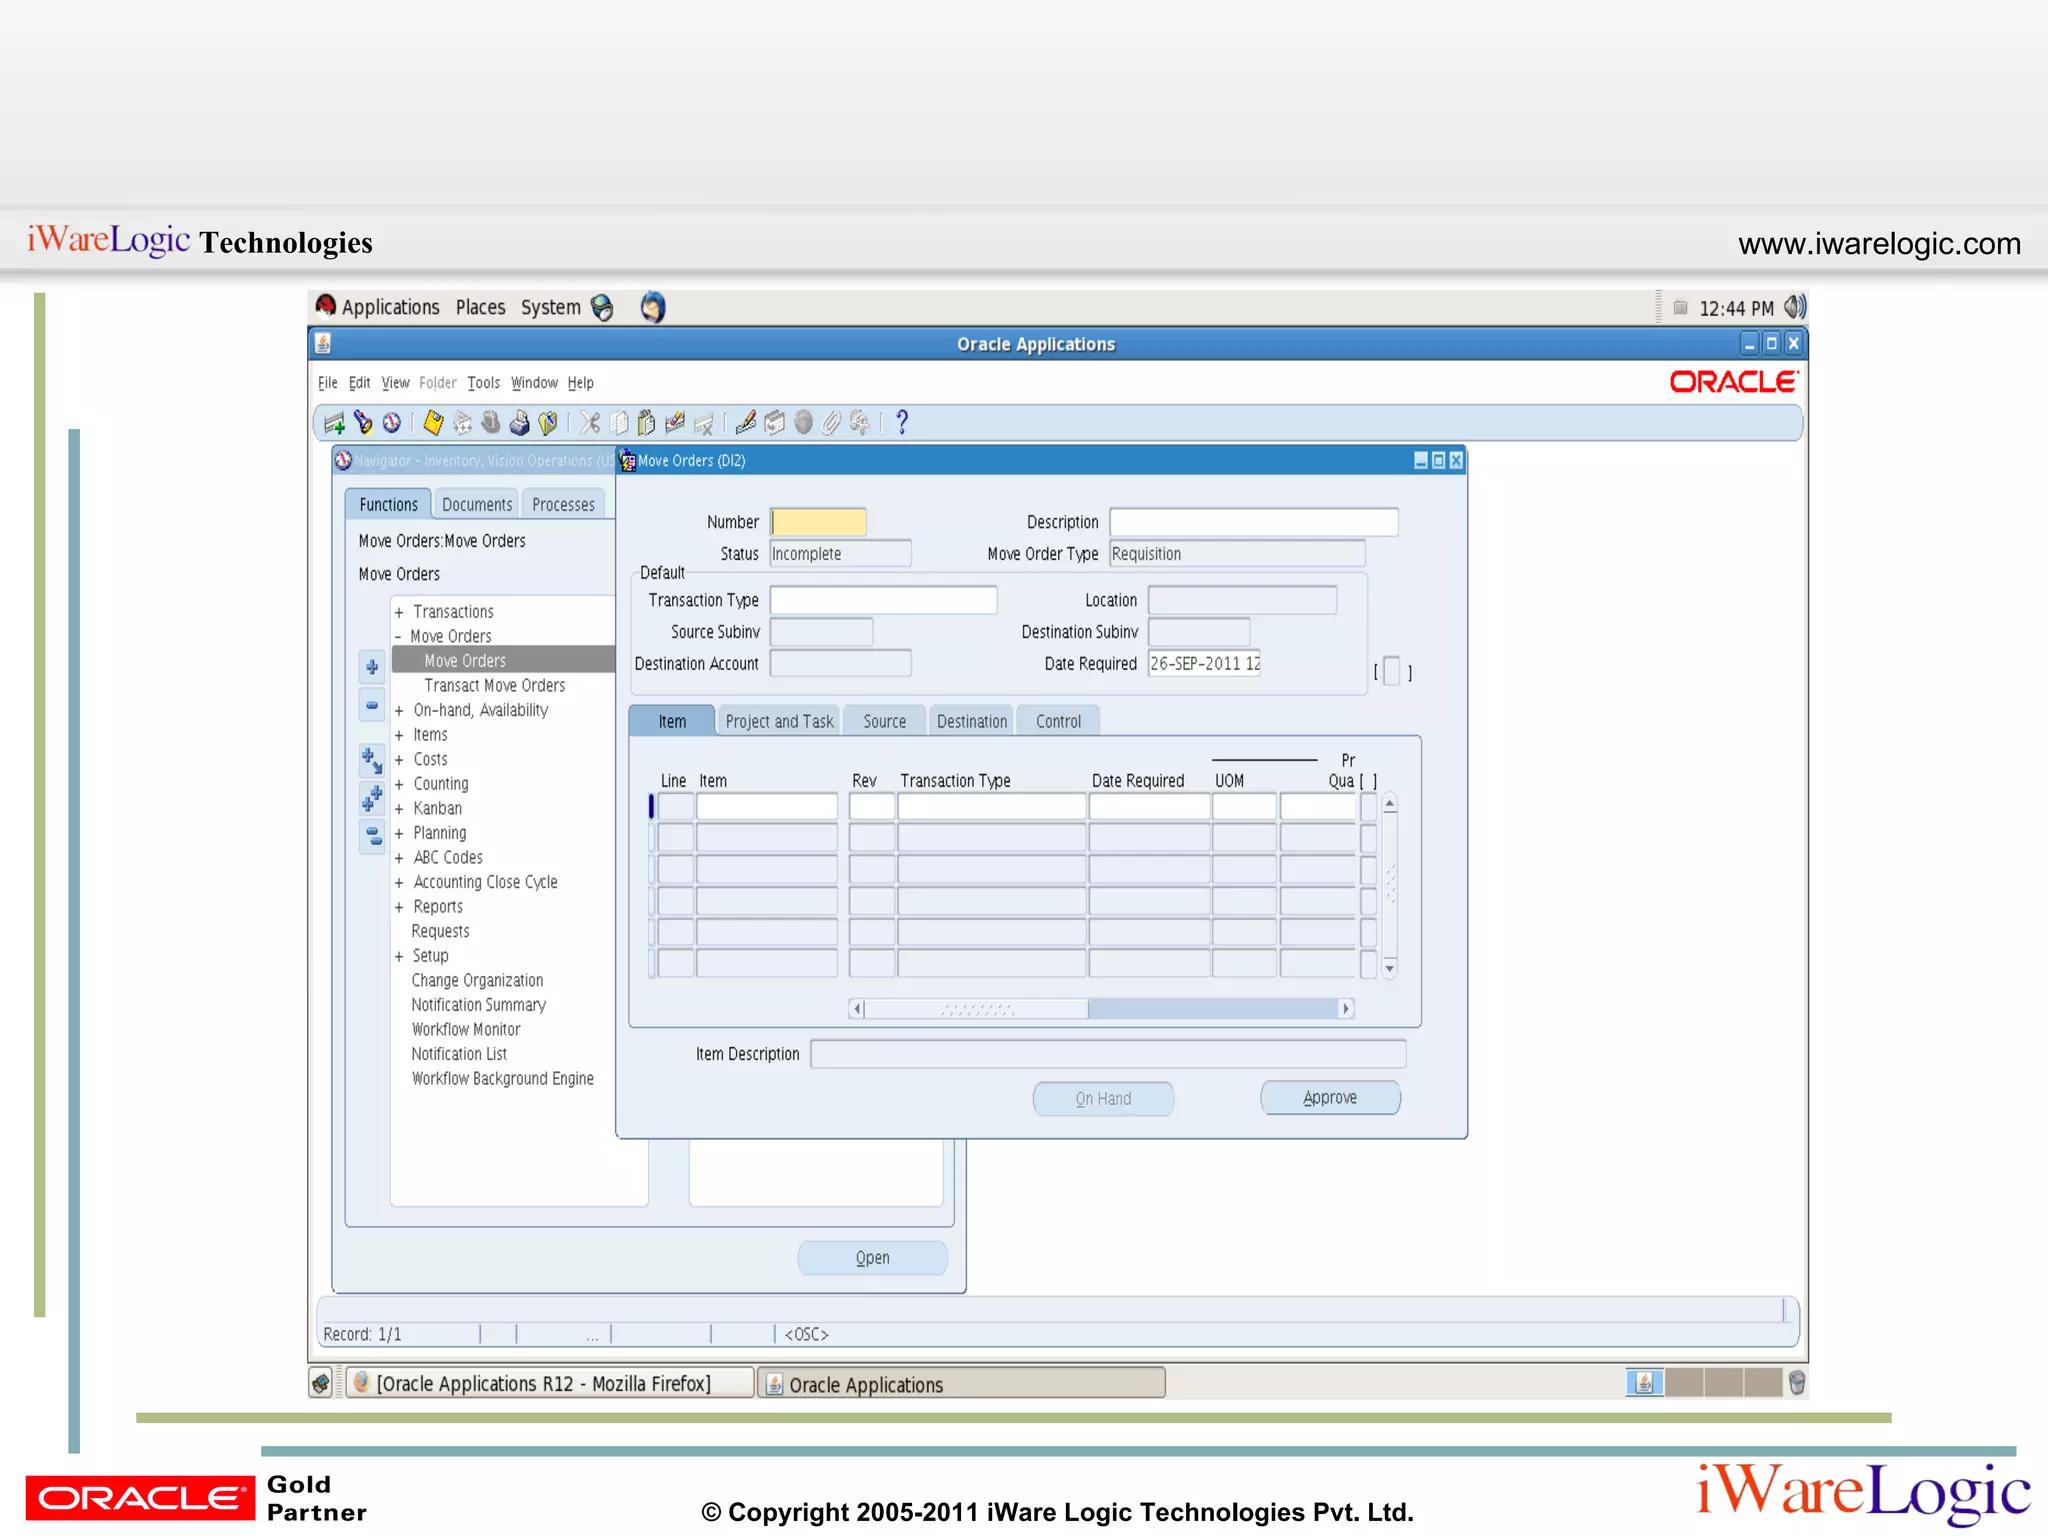Expand the Transactions tree node

pyautogui.click(x=399, y=612)
